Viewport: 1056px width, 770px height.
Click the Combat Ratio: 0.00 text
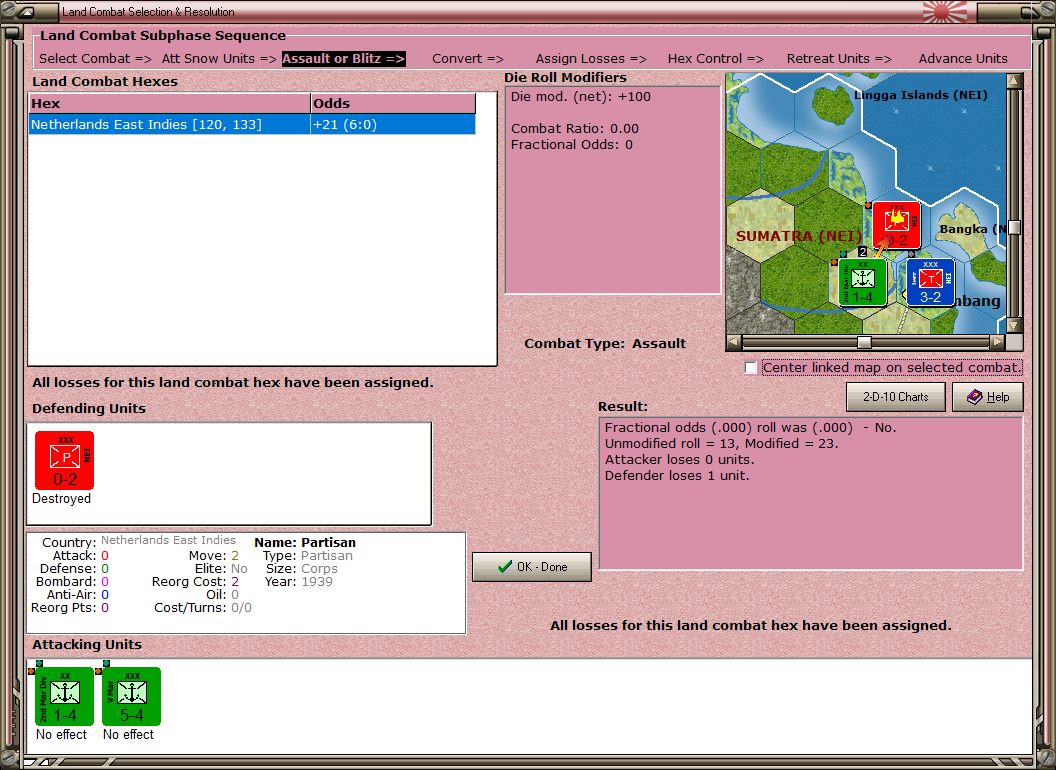point(574,129)
